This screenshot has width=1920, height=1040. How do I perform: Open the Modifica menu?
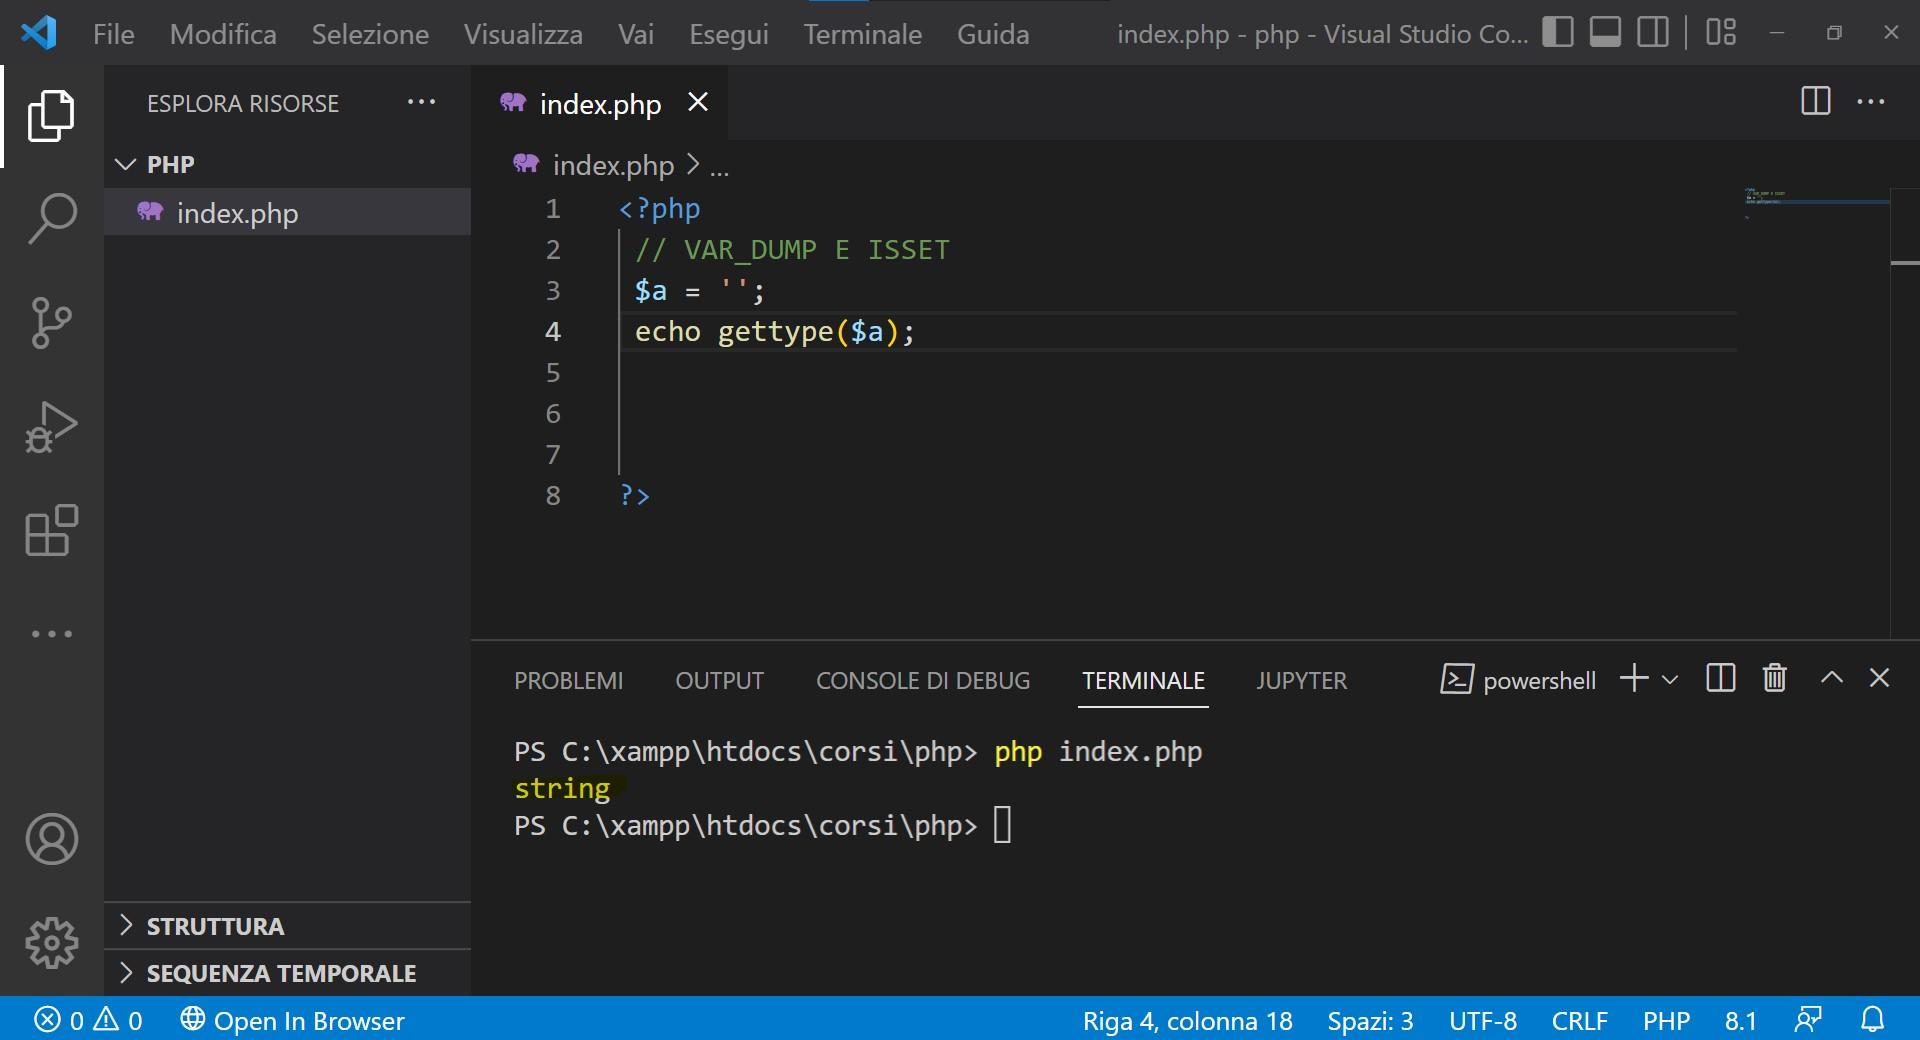pyautogui.click(x=223, y=34)
